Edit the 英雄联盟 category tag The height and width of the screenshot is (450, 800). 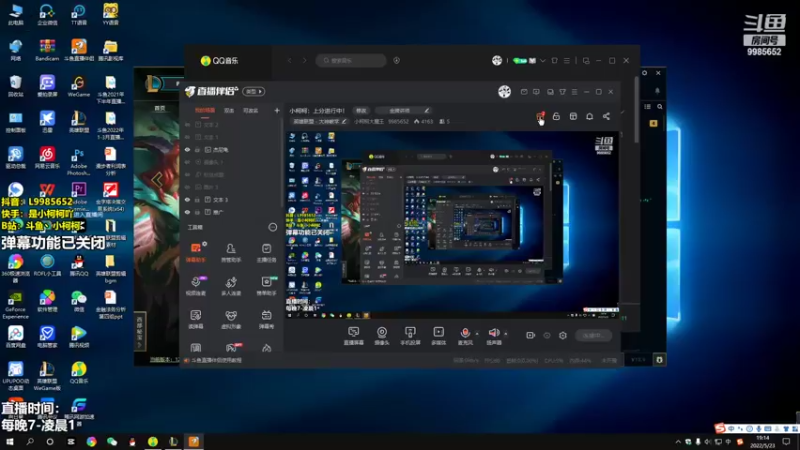[x=319, y=121]
